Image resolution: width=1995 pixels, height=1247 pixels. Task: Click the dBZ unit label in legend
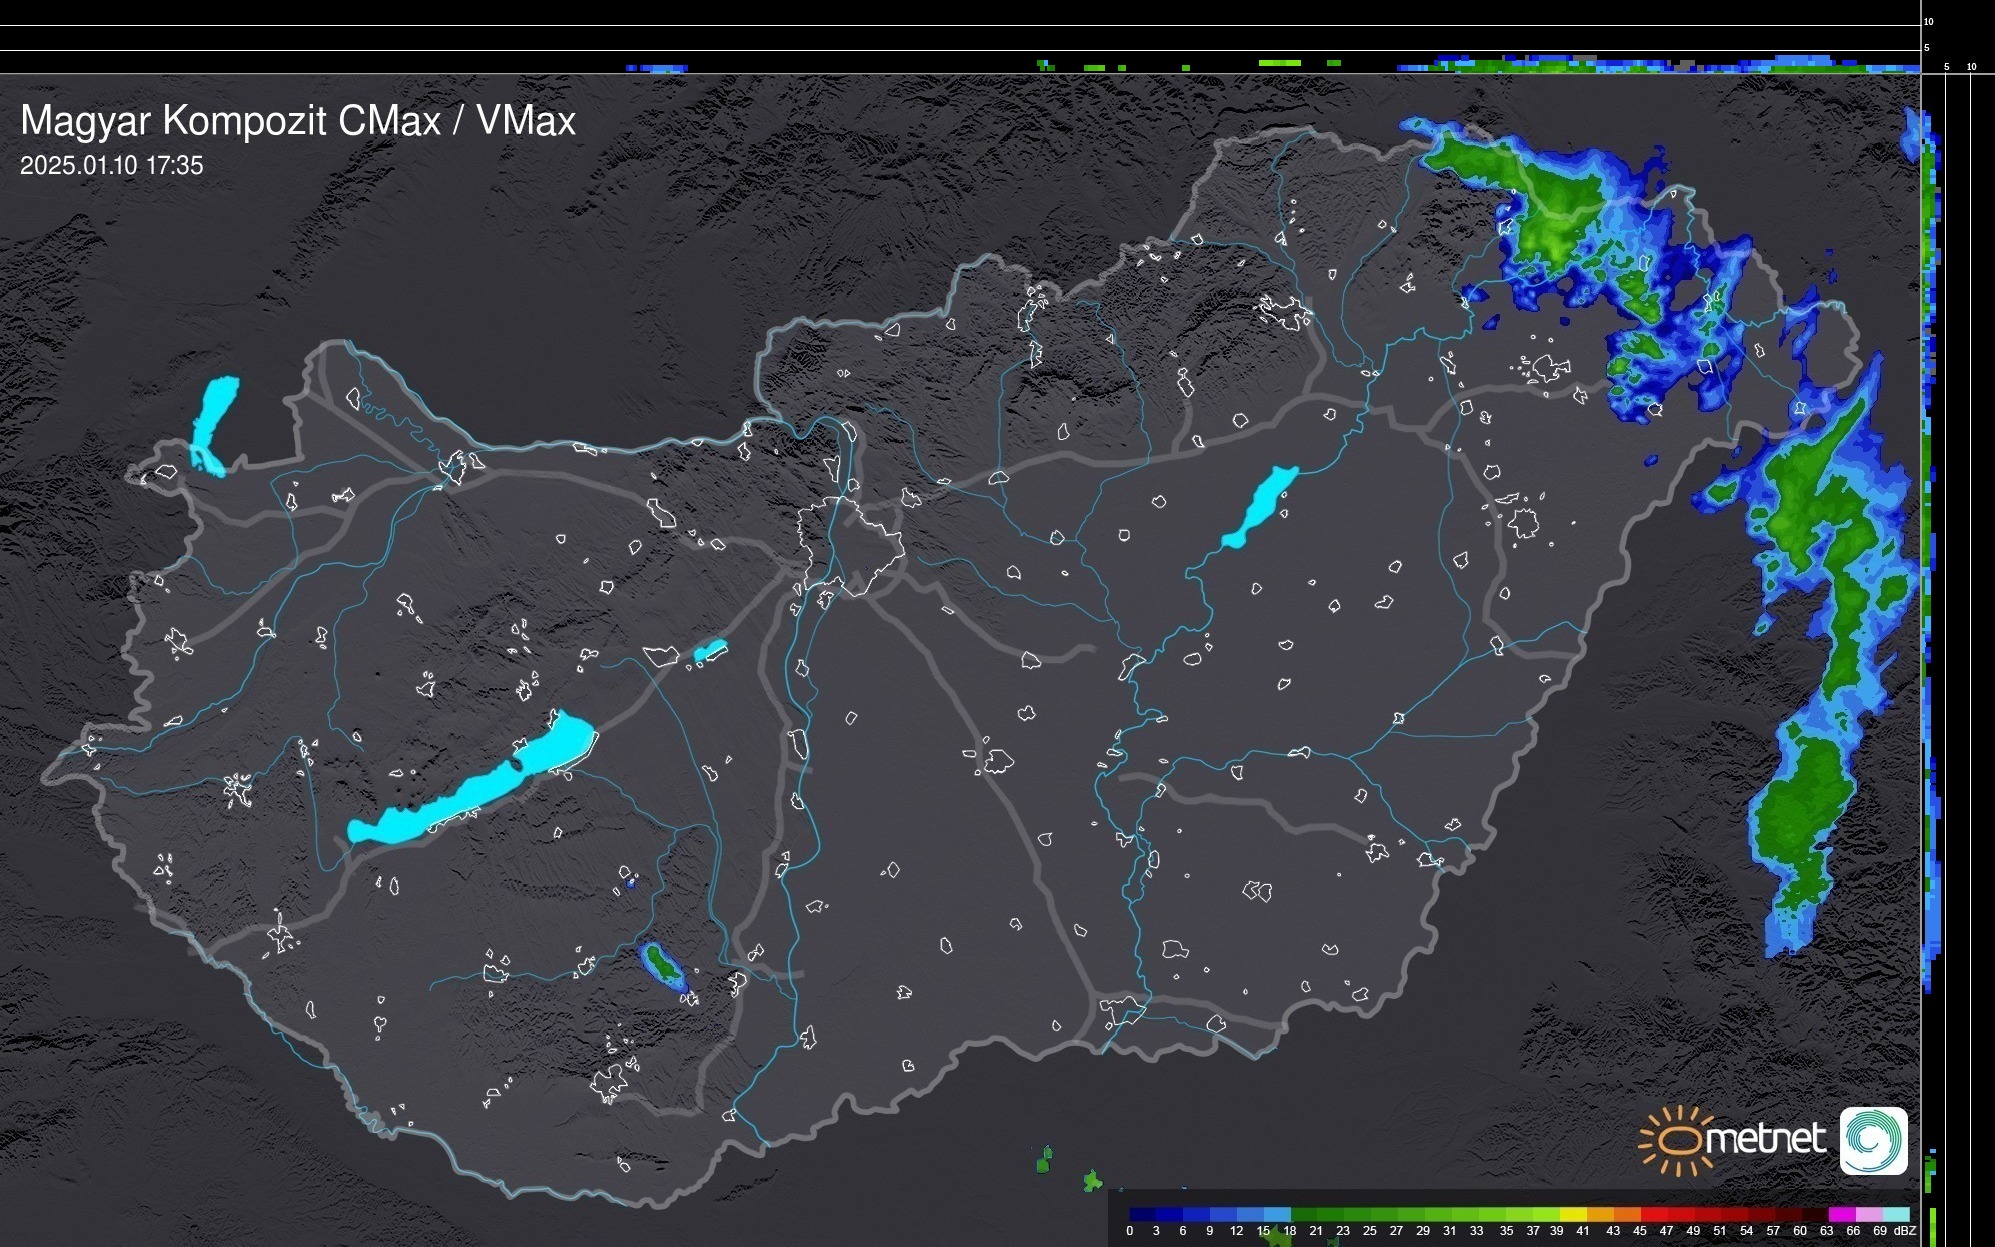1904,1231
